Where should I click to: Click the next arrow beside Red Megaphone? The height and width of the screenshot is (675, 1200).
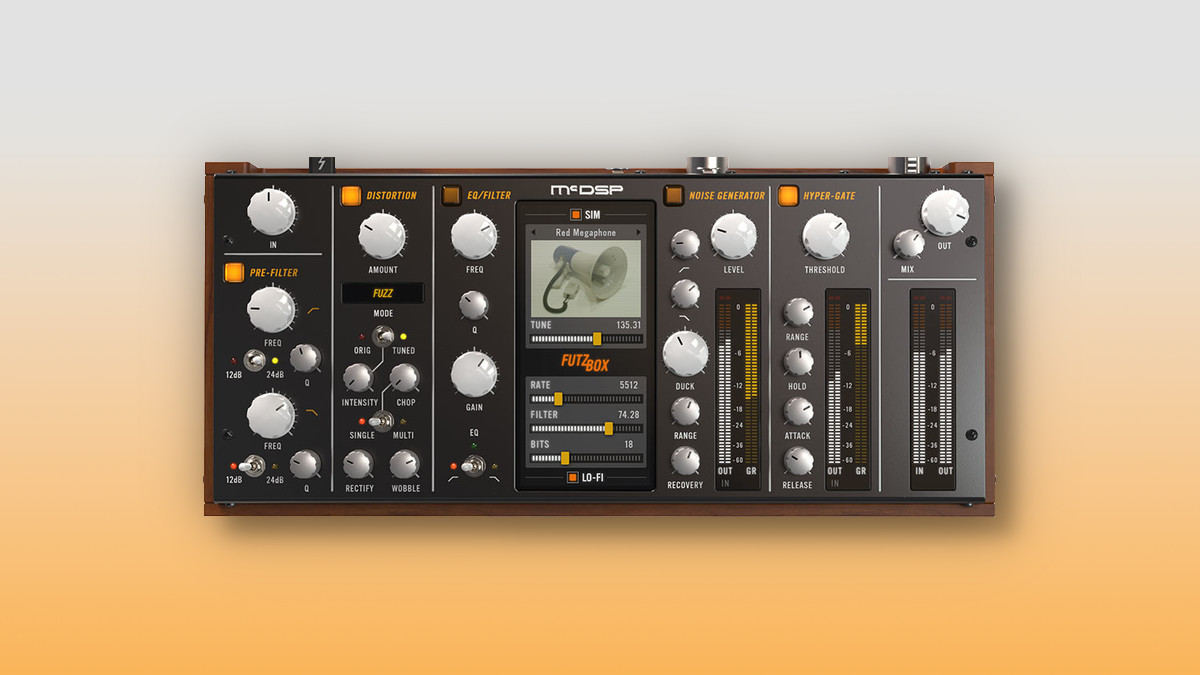pos(637,231)
